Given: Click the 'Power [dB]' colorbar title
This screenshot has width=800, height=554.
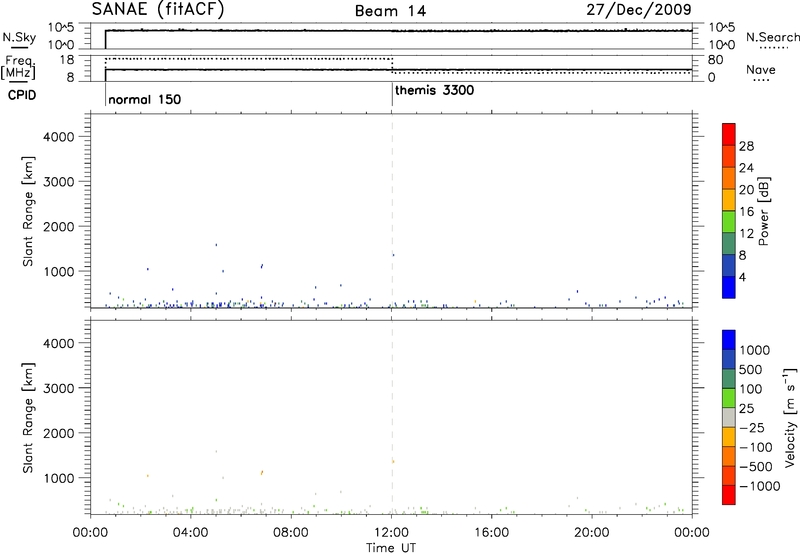Looking at the screenshot, I should (x=764, y=211).
